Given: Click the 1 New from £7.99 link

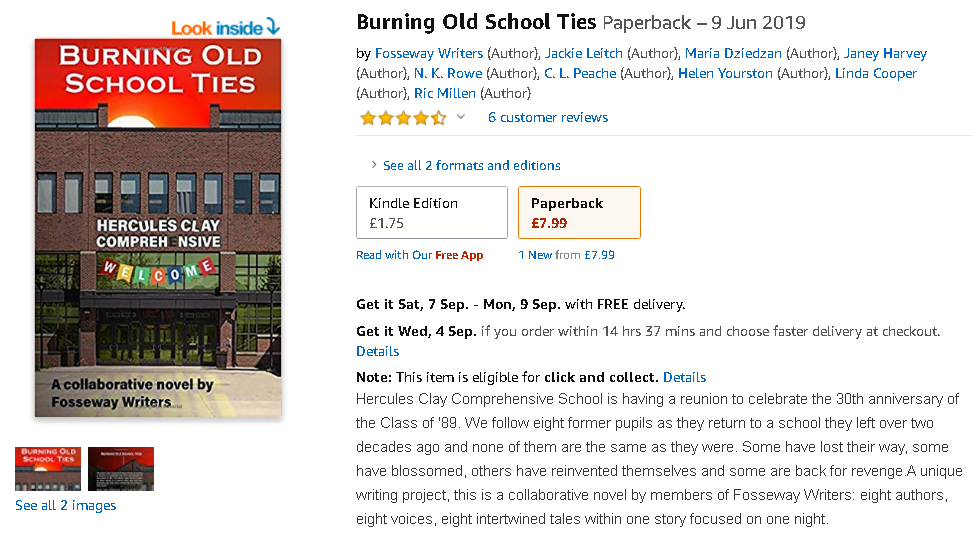Looking at the screenshot, I should pos(566,255).
